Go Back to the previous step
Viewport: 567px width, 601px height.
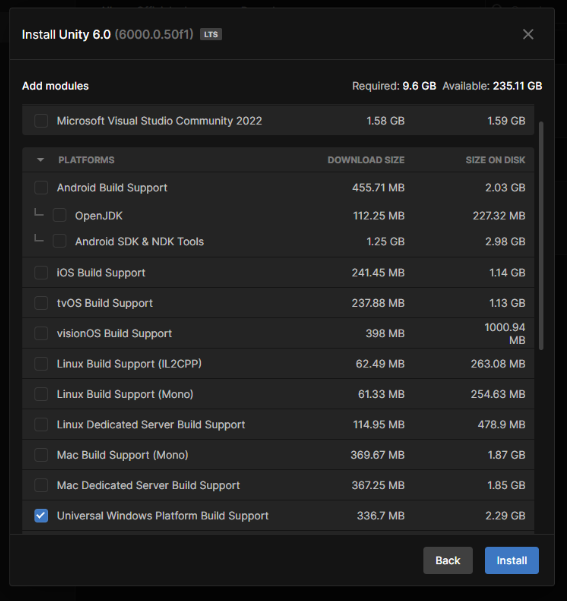[x=448, y=560]
